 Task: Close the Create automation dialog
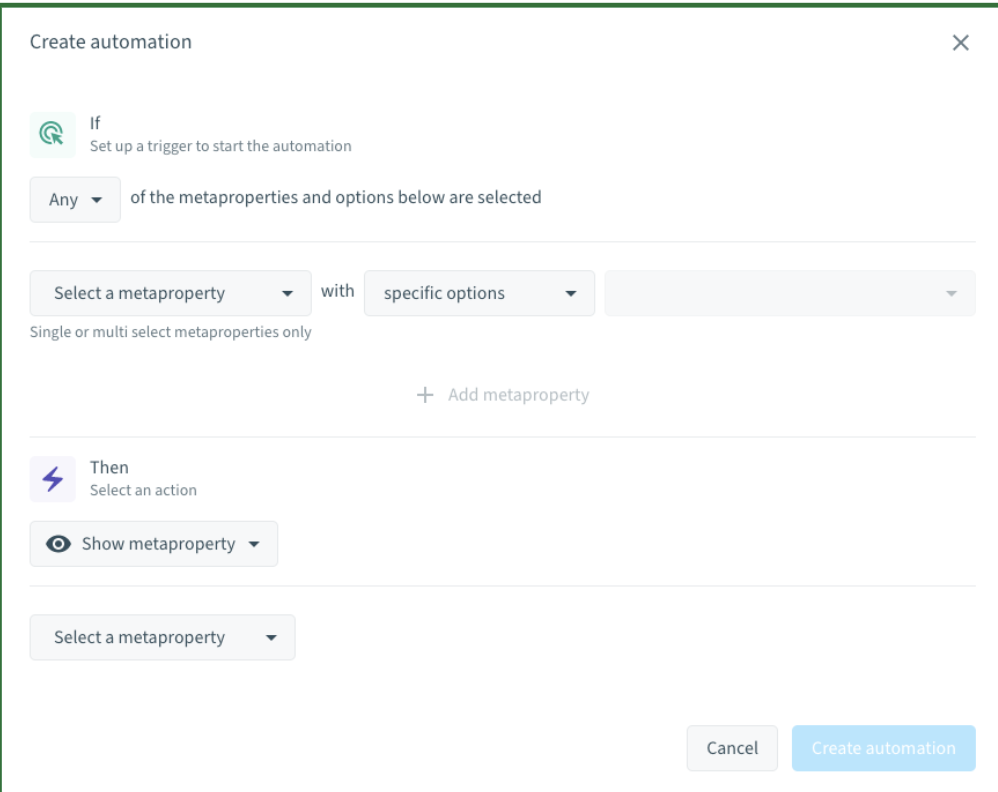pos(960,43)
